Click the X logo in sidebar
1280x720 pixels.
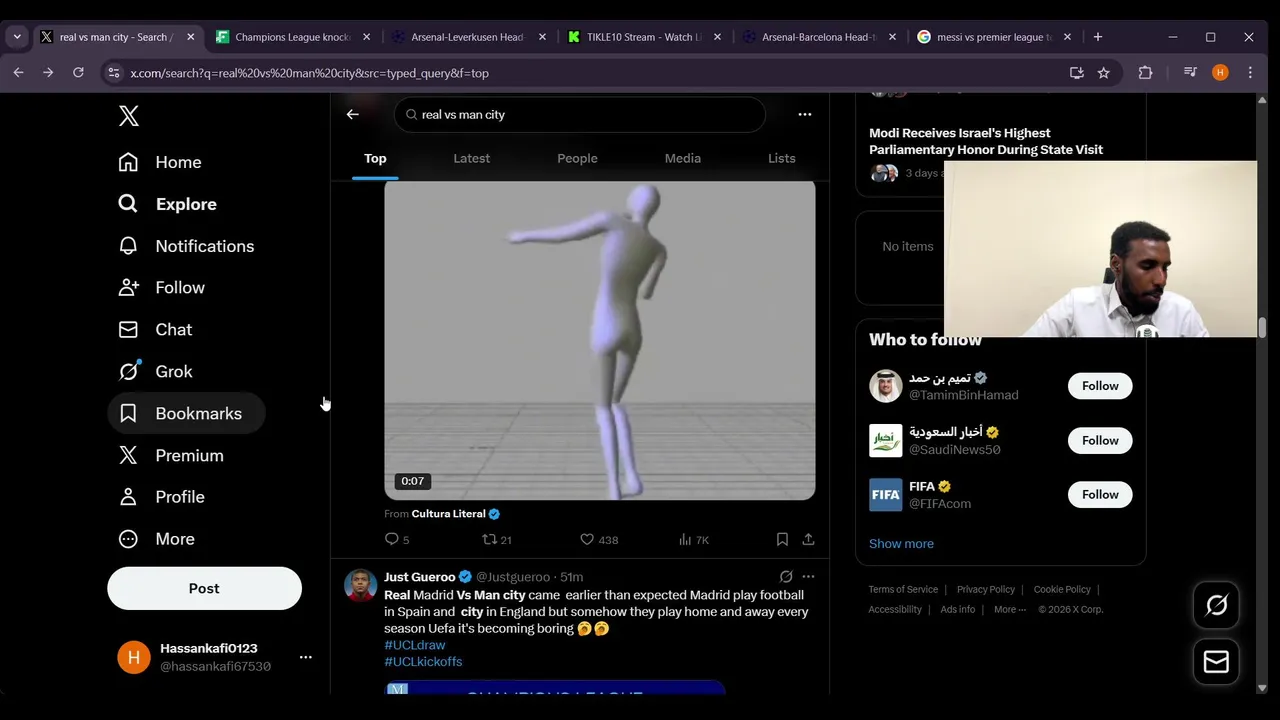pos(129,116)
